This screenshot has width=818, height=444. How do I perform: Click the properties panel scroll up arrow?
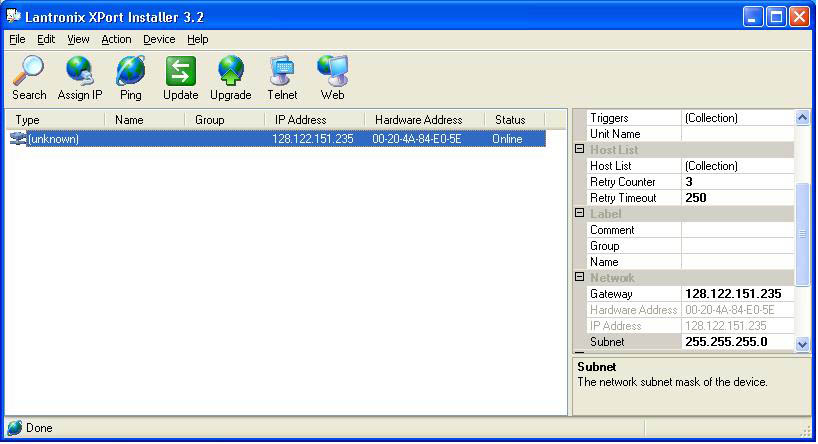click(802, 117)
